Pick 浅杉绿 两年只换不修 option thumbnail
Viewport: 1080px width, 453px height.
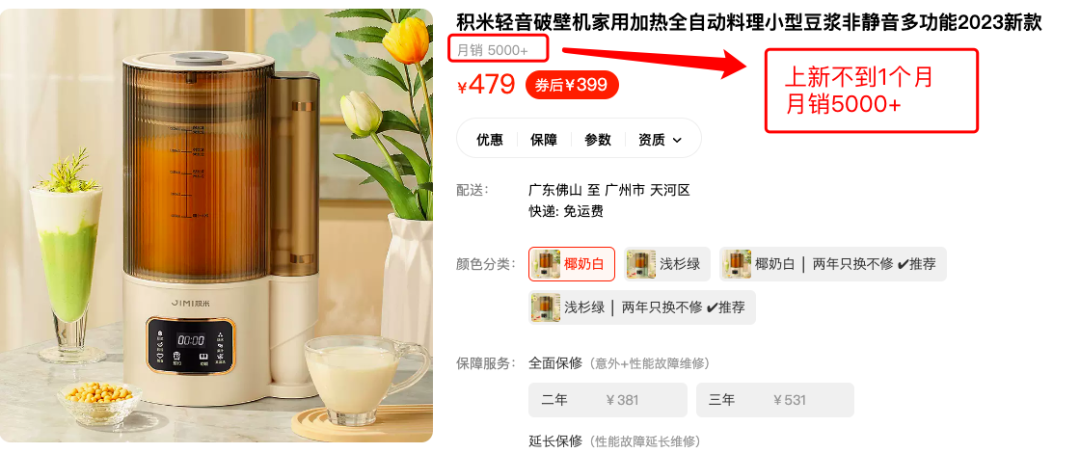pyautogui.click(x=546, y=308)
